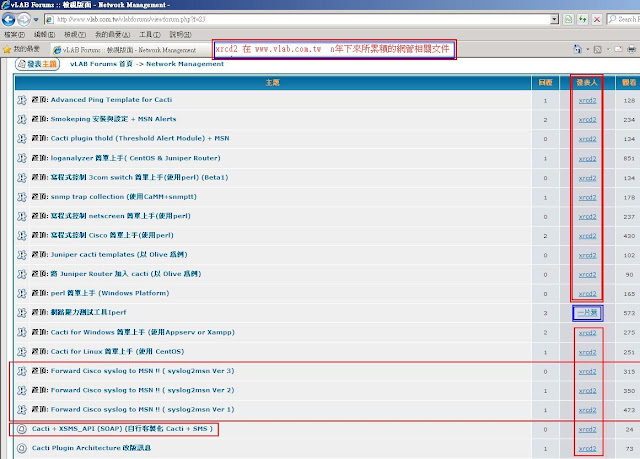
Task: Click sticky icon beside syslog2msn Ver 2
Action: 22,390
